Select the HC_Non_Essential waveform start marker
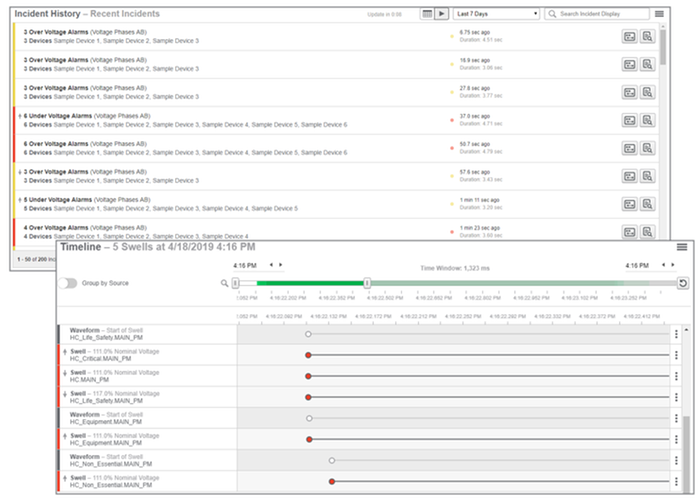Screen dimensions: 700x501 coord(332,460)
